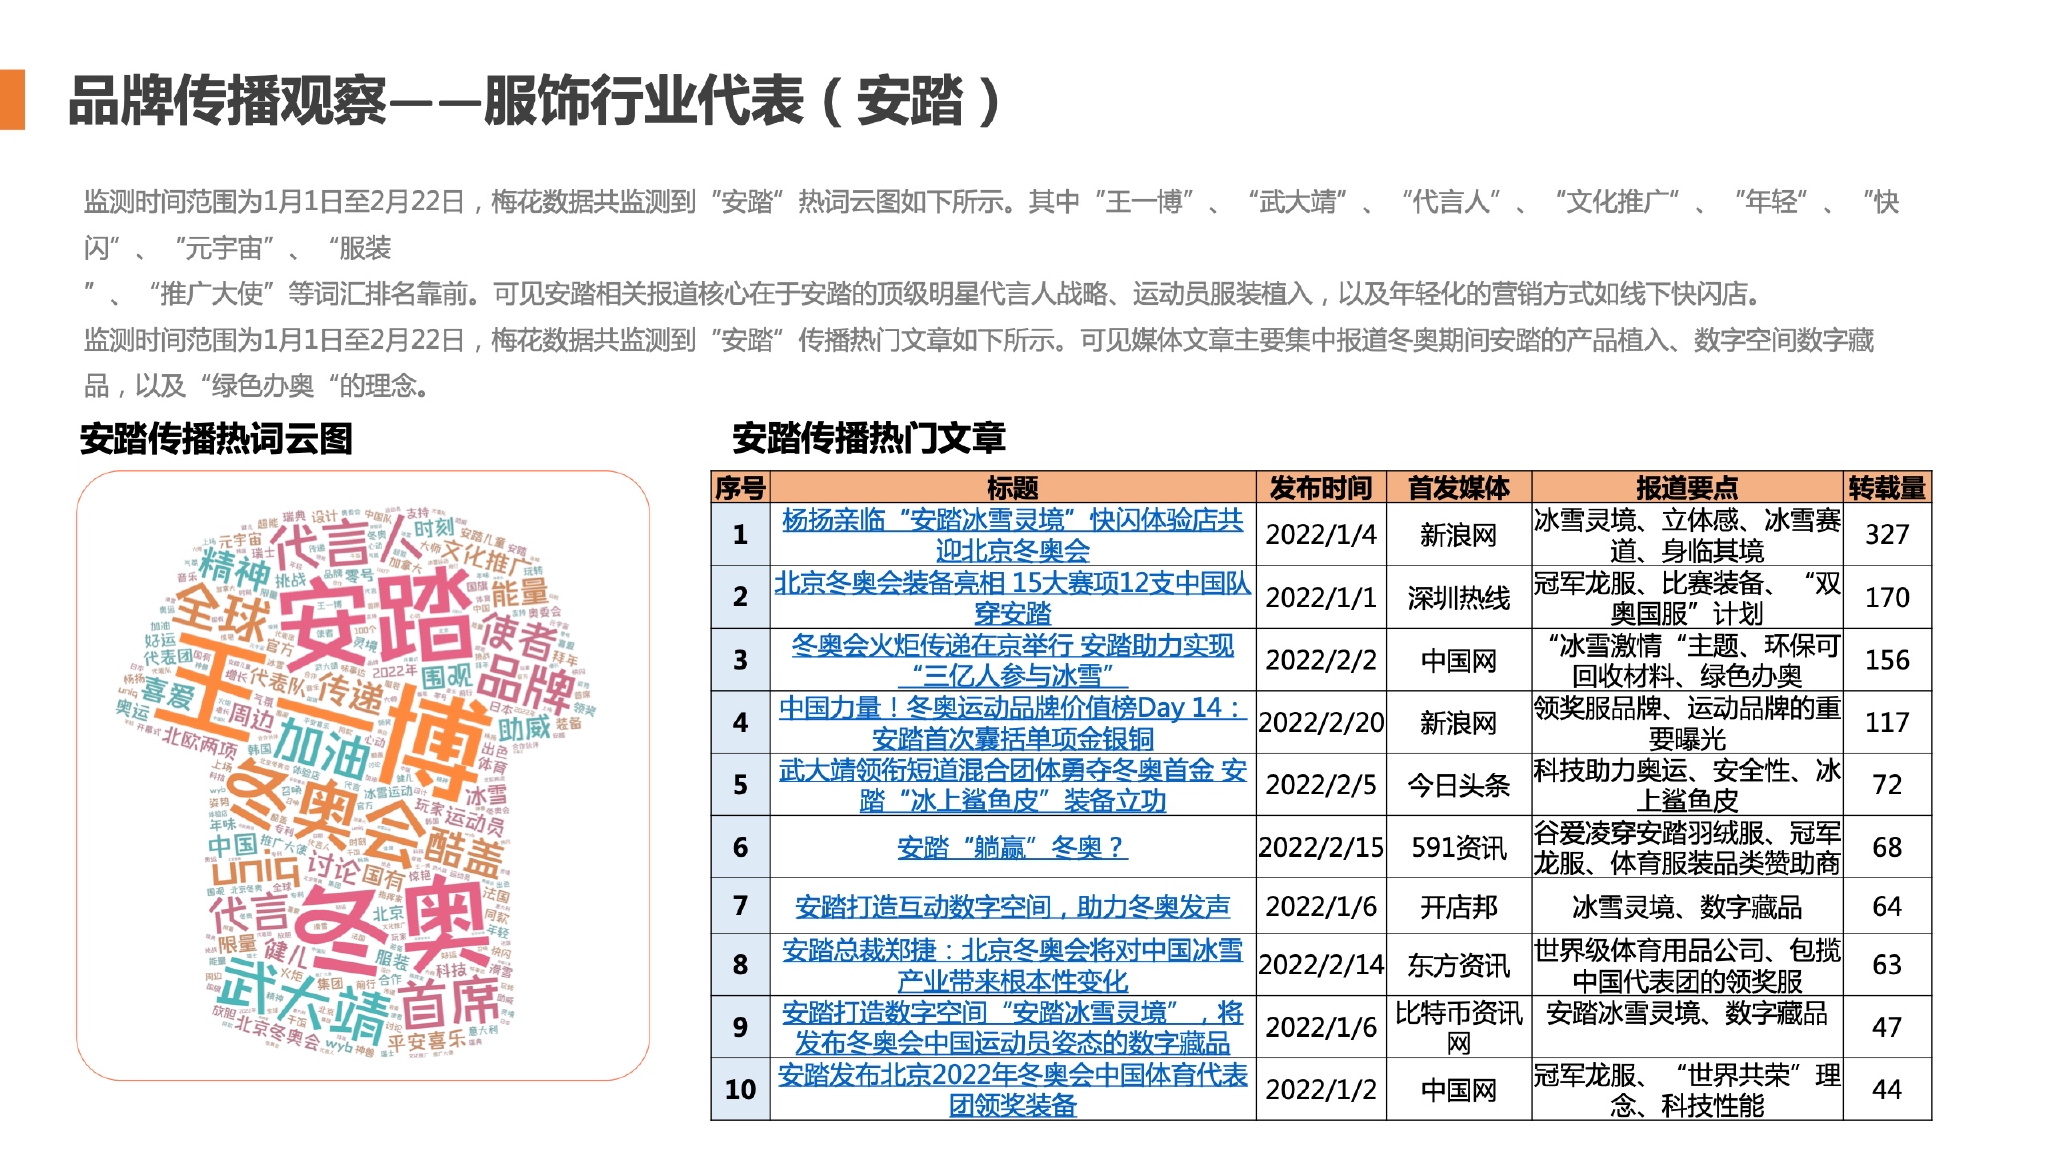Click key points cell 安踏冰雪灵境、数字藏品
This screenshot has height=1152, width=2048.
(1686, 1027)
